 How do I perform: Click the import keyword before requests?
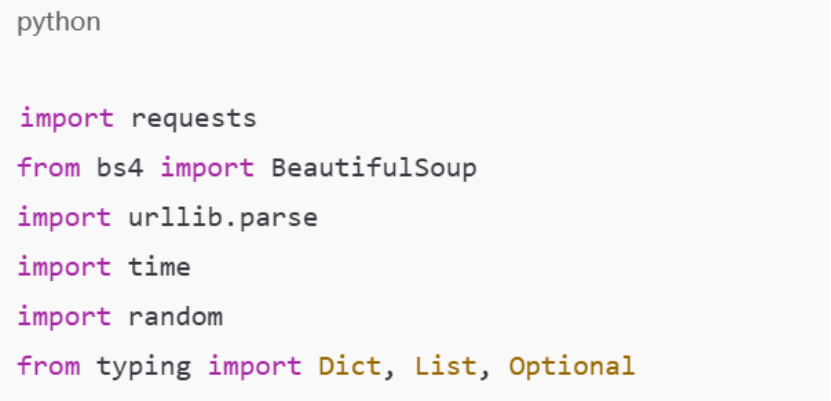65,118
